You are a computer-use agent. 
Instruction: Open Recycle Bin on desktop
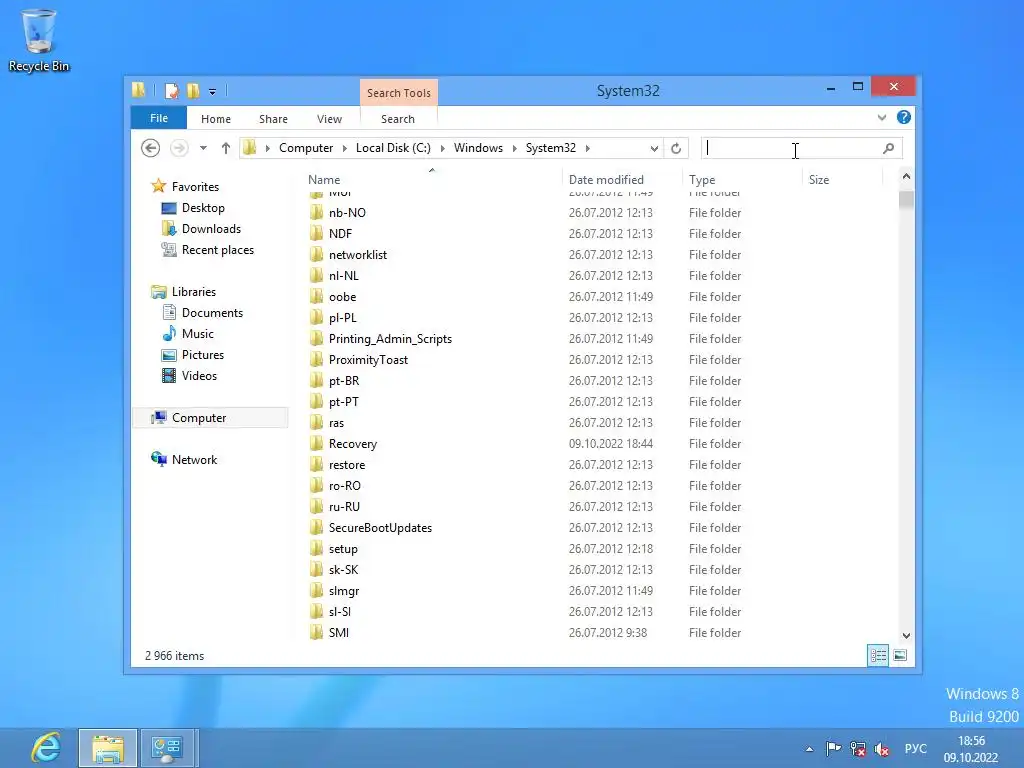click(39, 40)
